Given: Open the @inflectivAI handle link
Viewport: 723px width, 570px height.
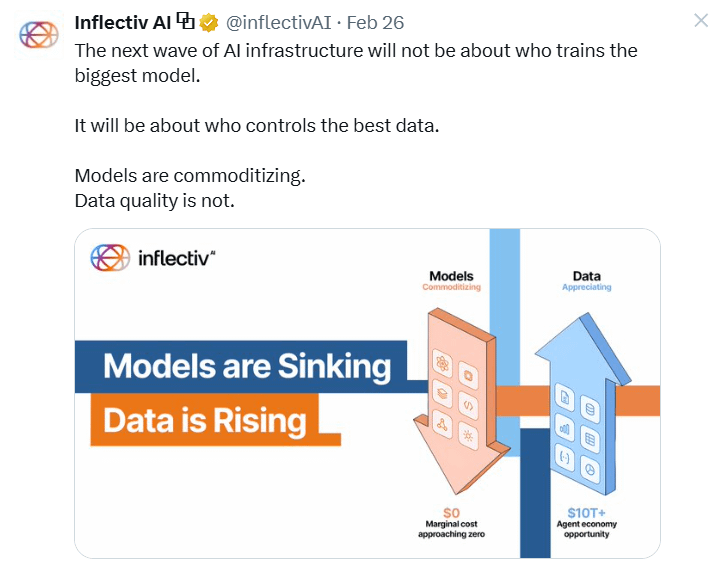Looking at the screenshot, I should point(277,22).
